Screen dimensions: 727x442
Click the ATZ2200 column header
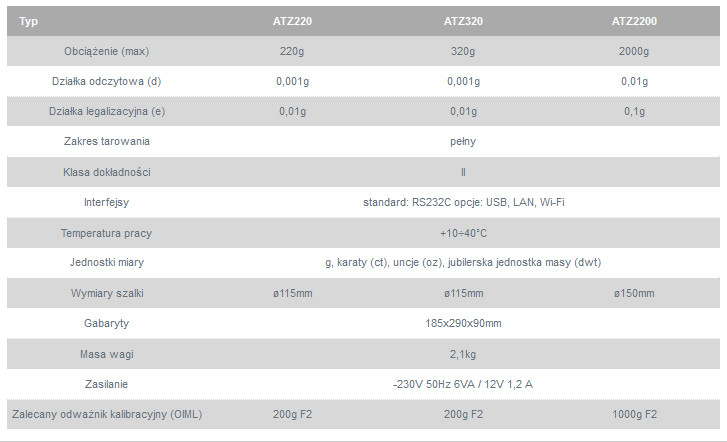[x=634, y=20]
